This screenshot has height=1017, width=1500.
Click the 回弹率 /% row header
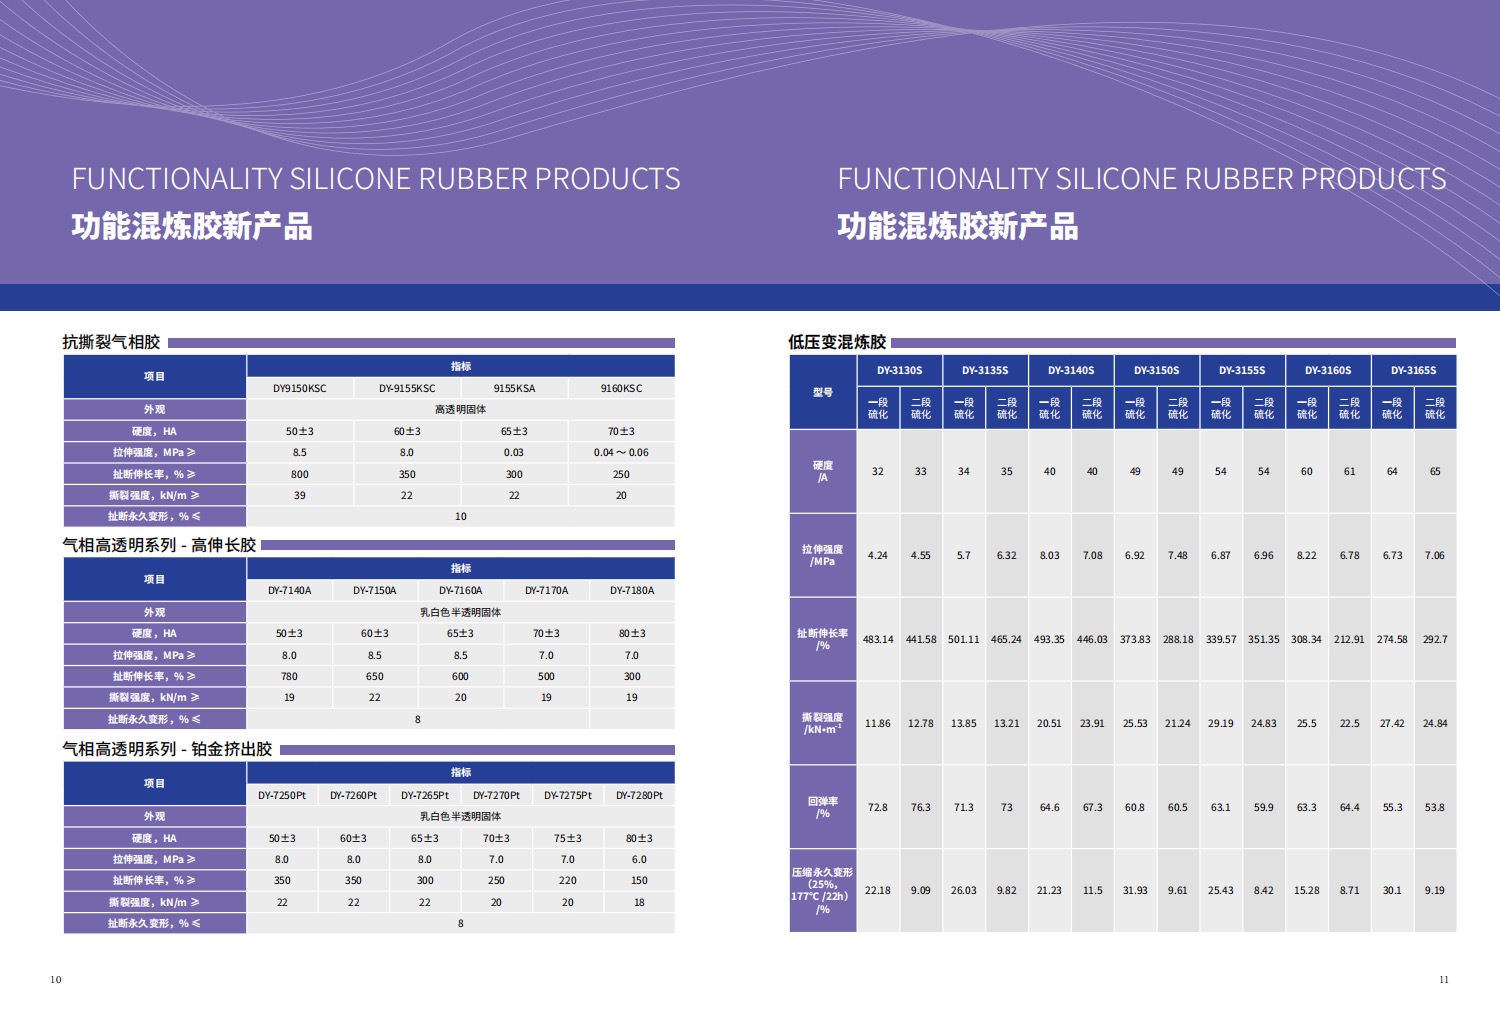point(823,807)
